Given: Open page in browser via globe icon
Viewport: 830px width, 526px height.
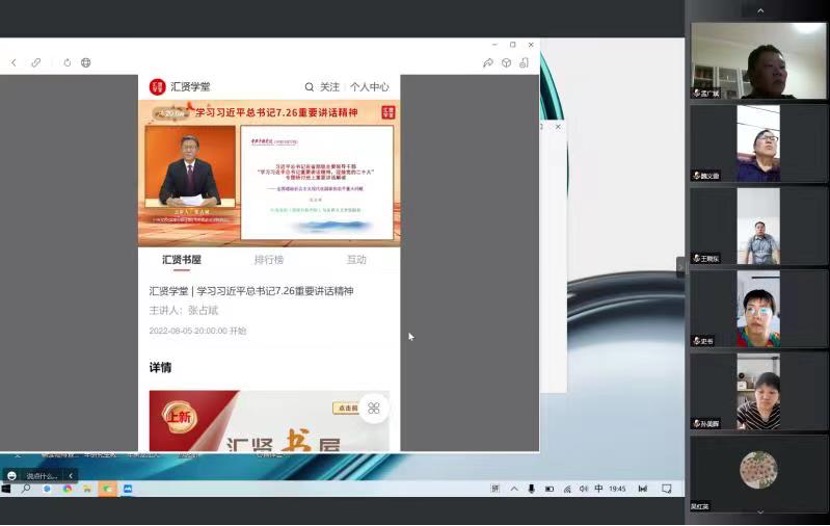Looking at the screenshot, I should [x=86, y=63].
